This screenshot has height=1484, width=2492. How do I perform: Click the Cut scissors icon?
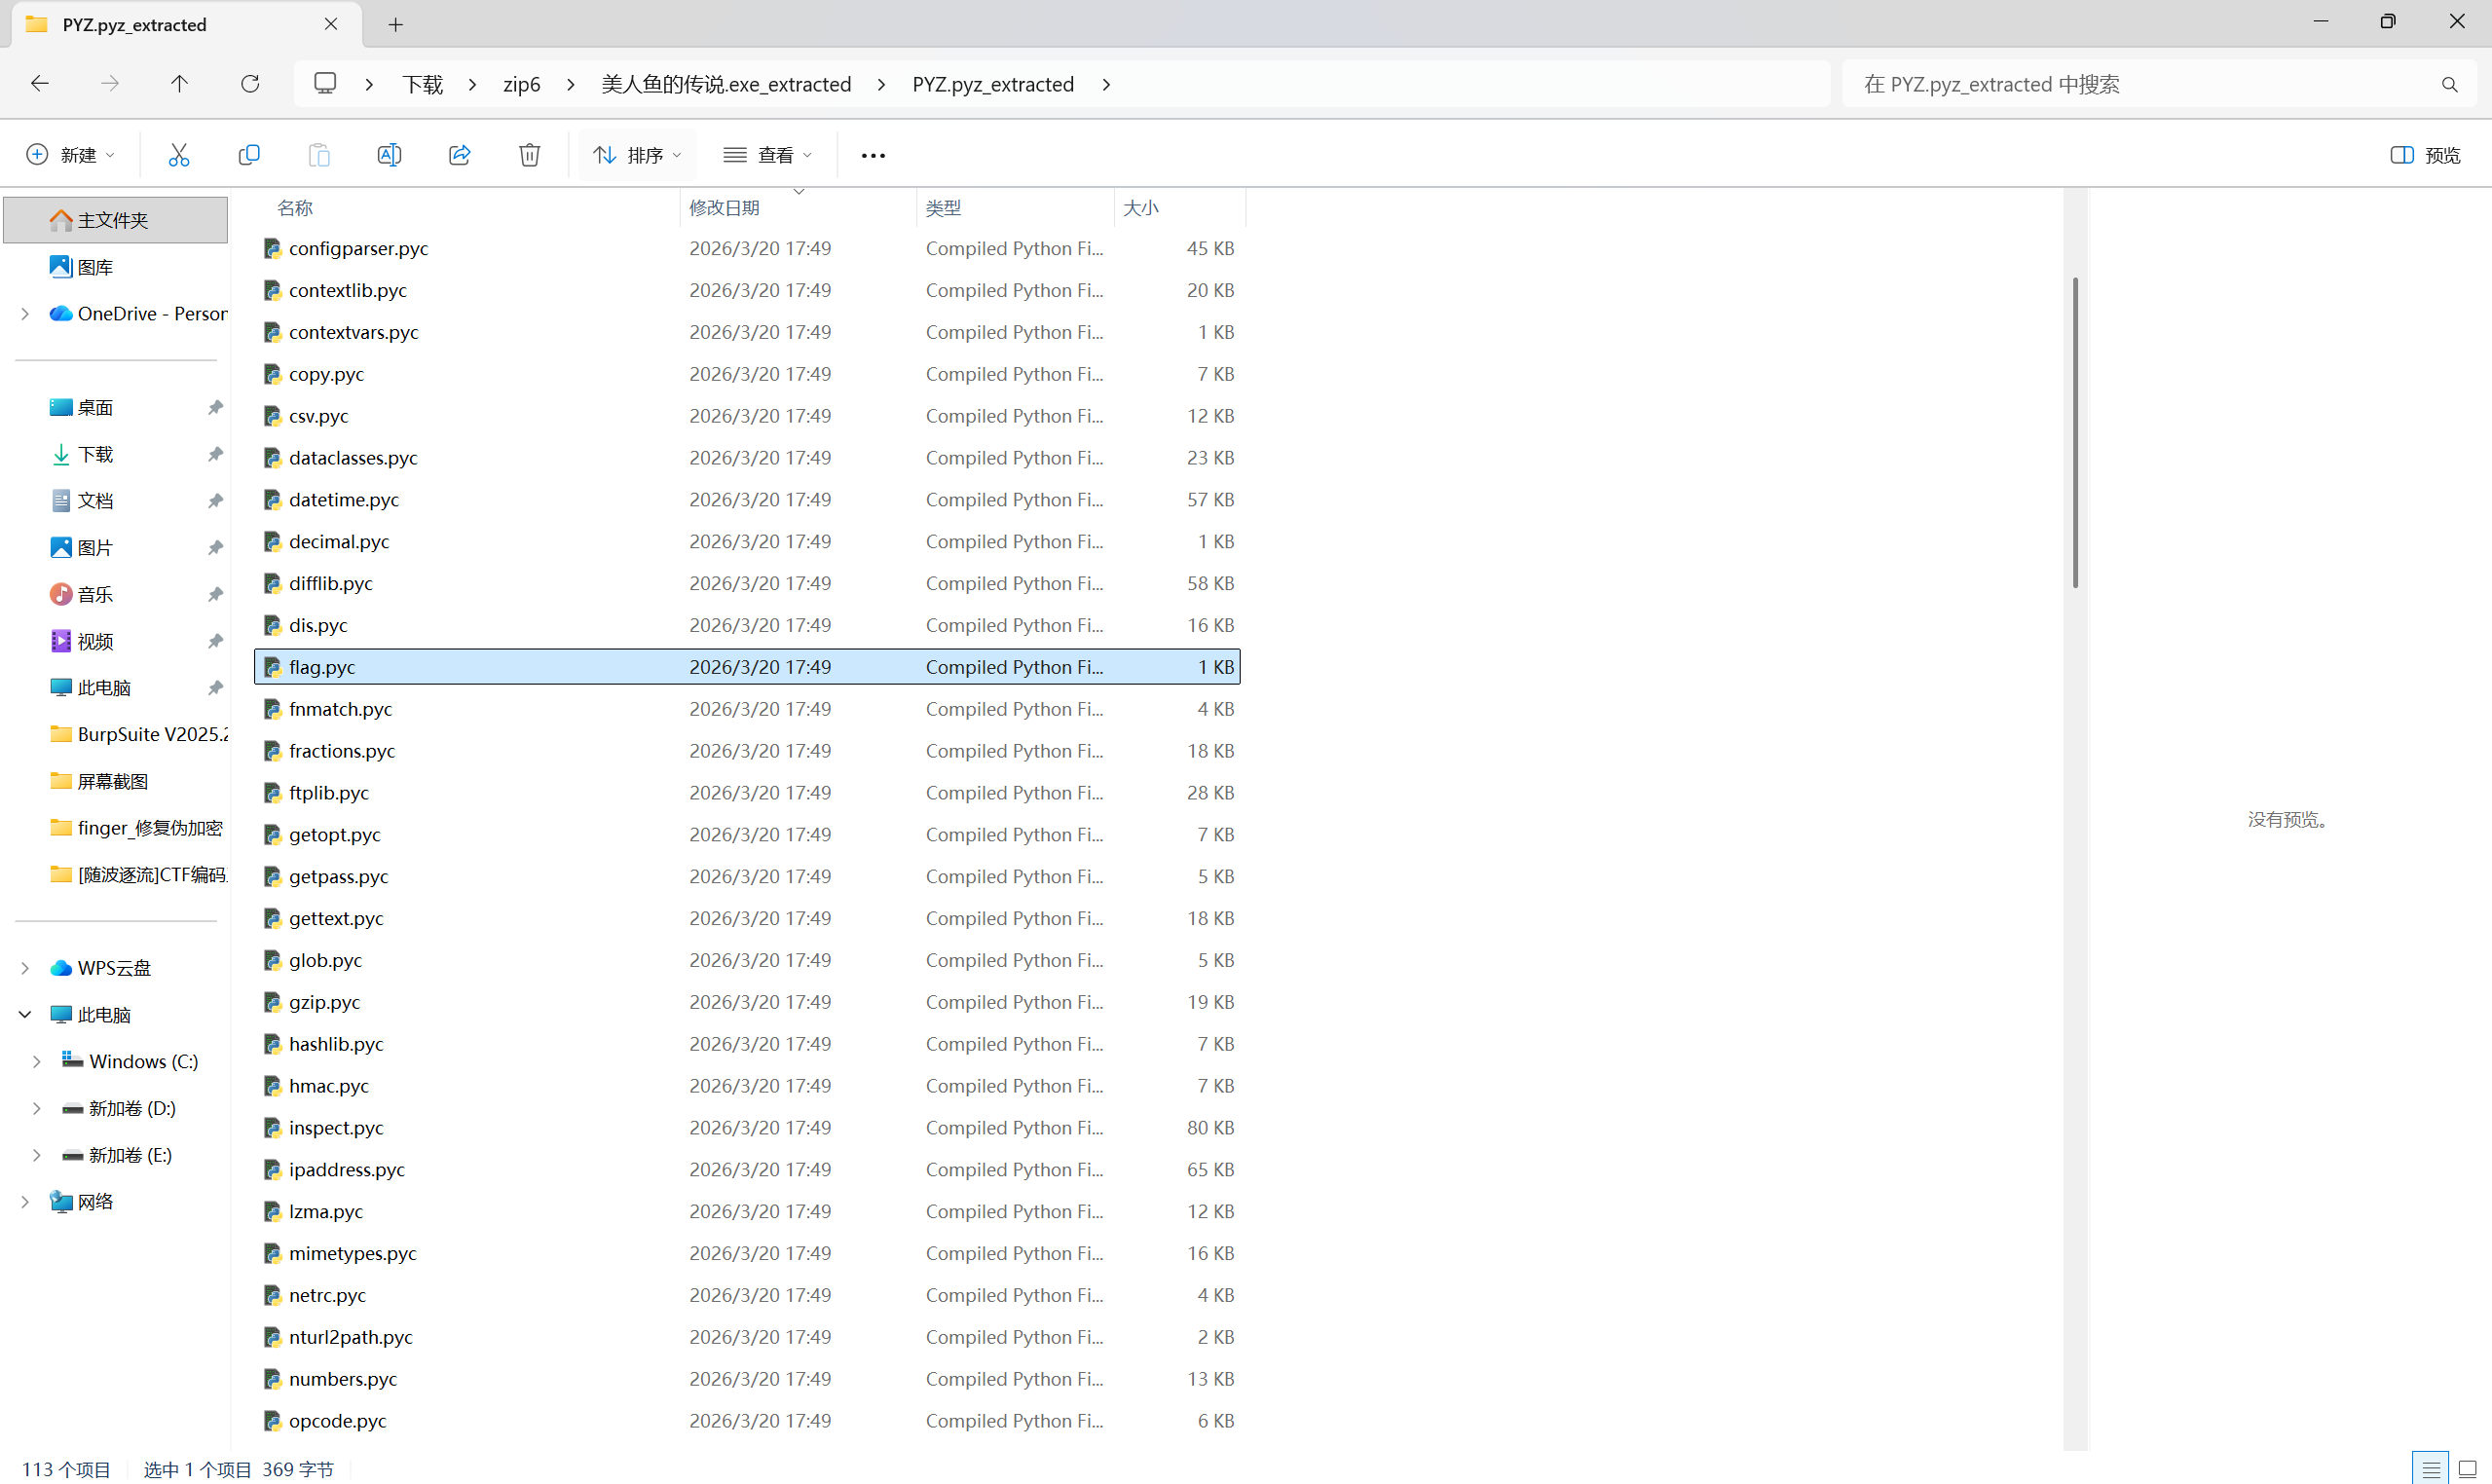pyautogui.click(x=179, y=155)
